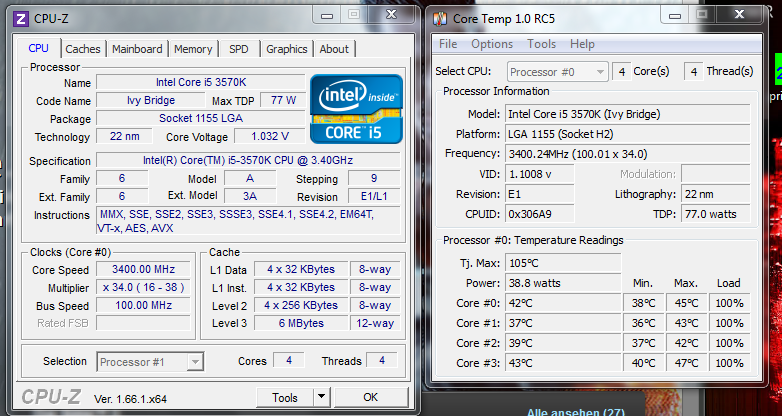Screen dimensions: 782x416
Task: Open the About tab in CPU-Z
Action: pyautogui.click(x=334, y=49)
